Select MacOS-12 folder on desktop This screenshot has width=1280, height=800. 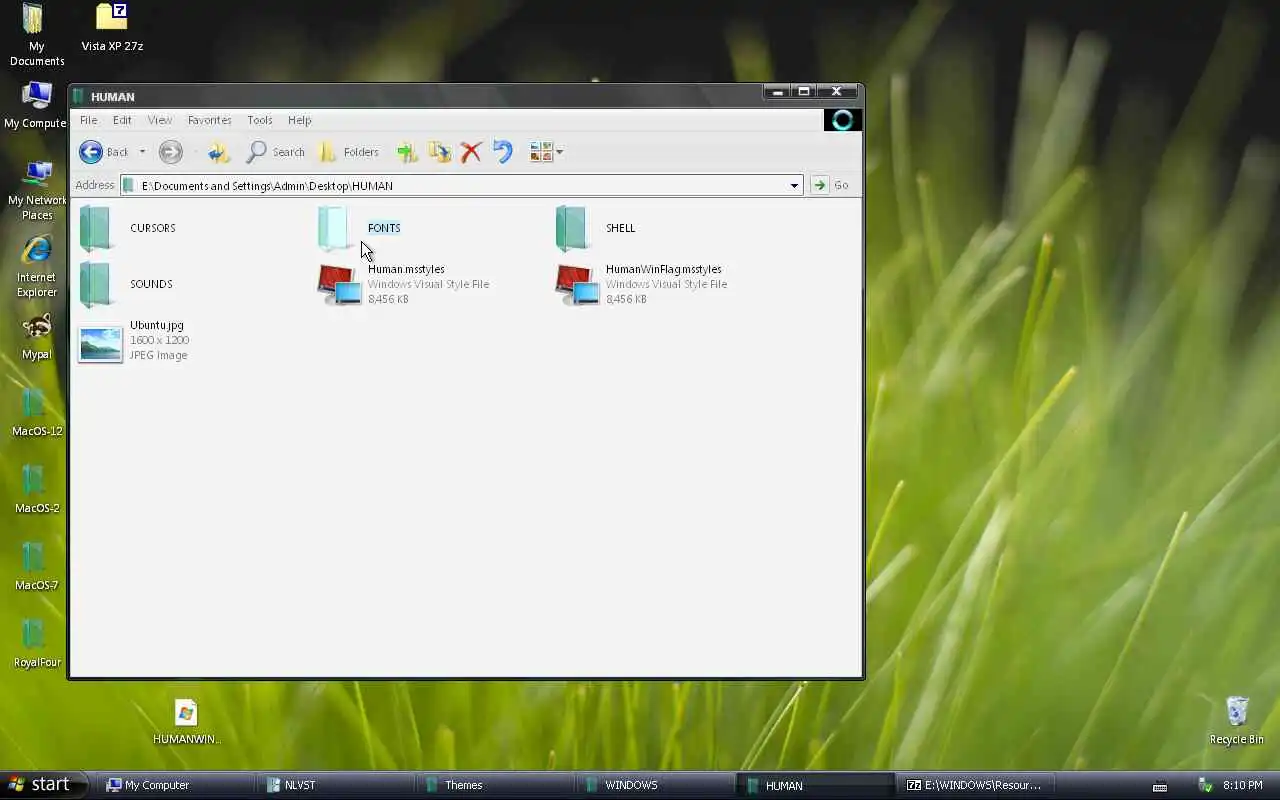tap(37, 413)
